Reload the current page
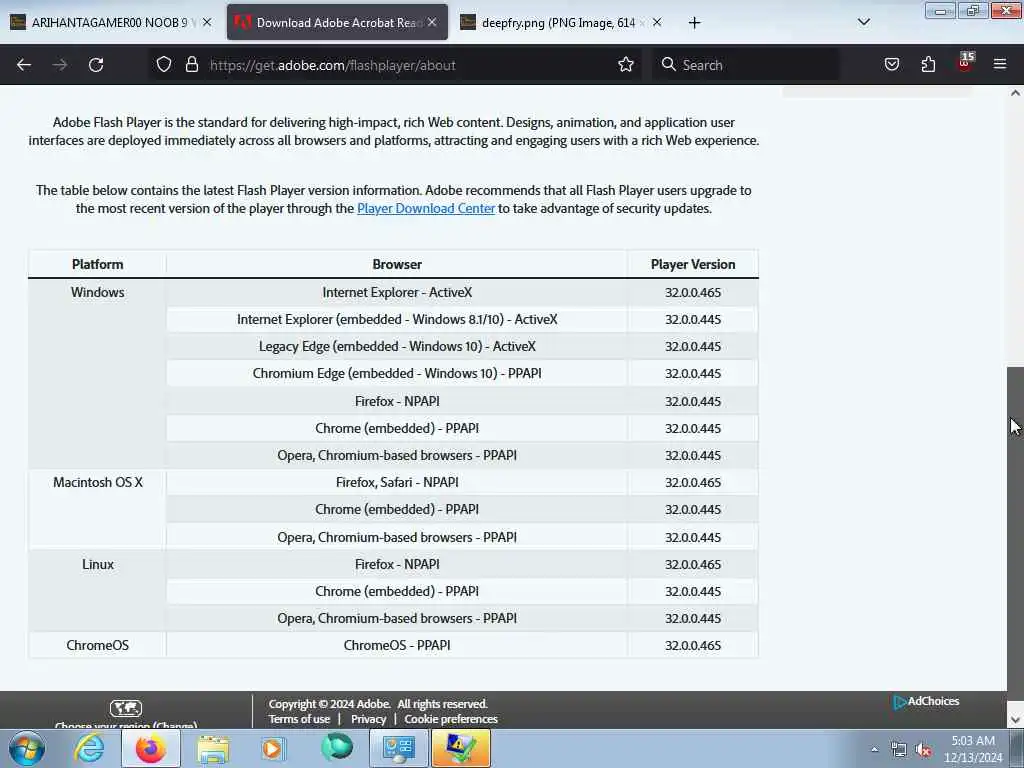The height and width of the screenshot is (768, 1024). click(x=96, y=65)
